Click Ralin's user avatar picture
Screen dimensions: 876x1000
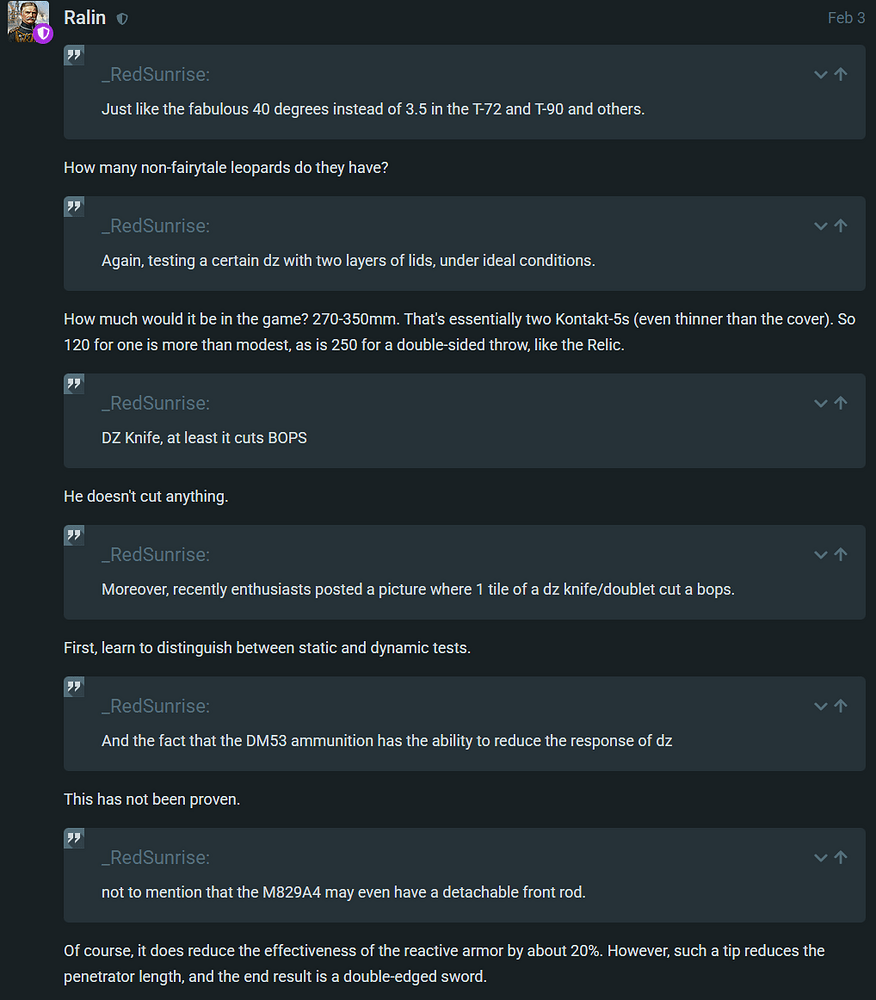[27, 20]
